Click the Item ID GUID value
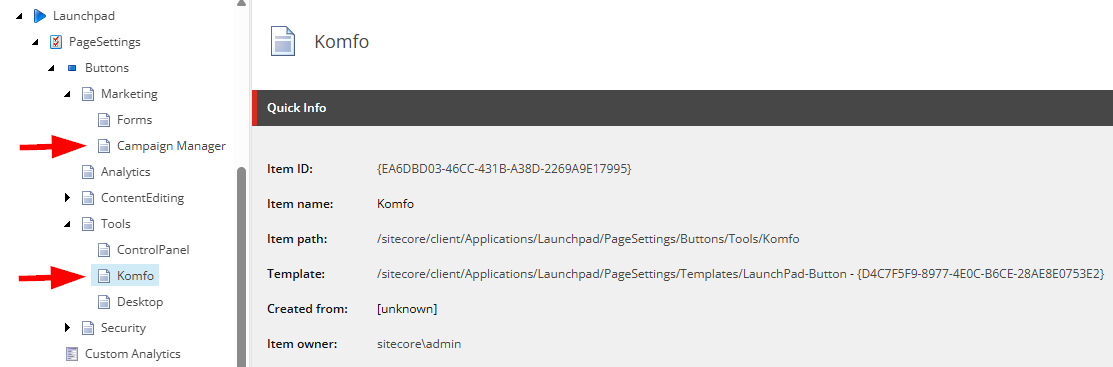Screen dimensions: 1113x367 click(504, 169)
